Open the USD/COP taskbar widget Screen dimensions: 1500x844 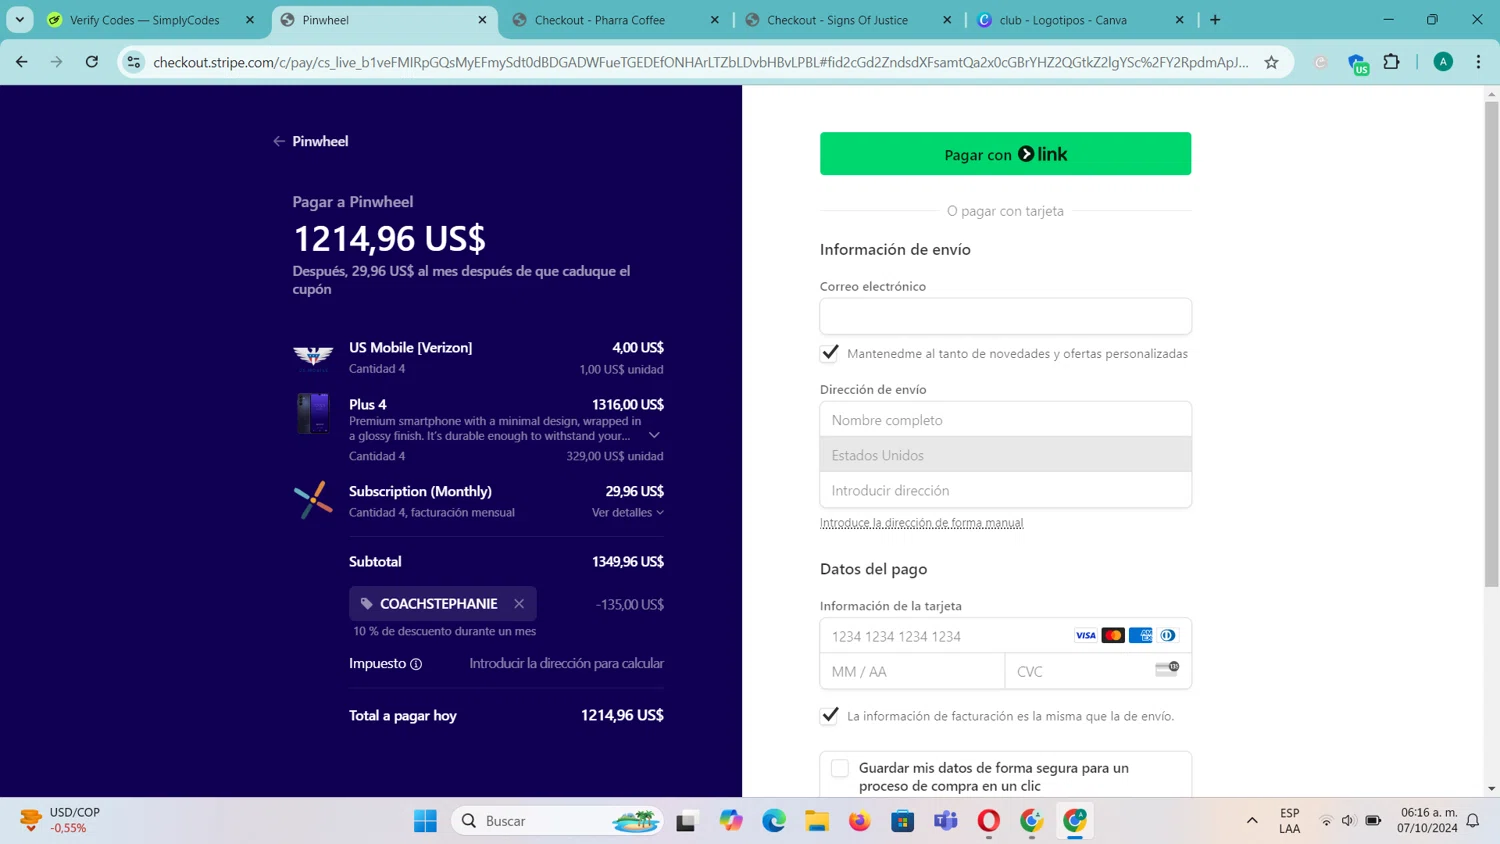pos(62,820)
